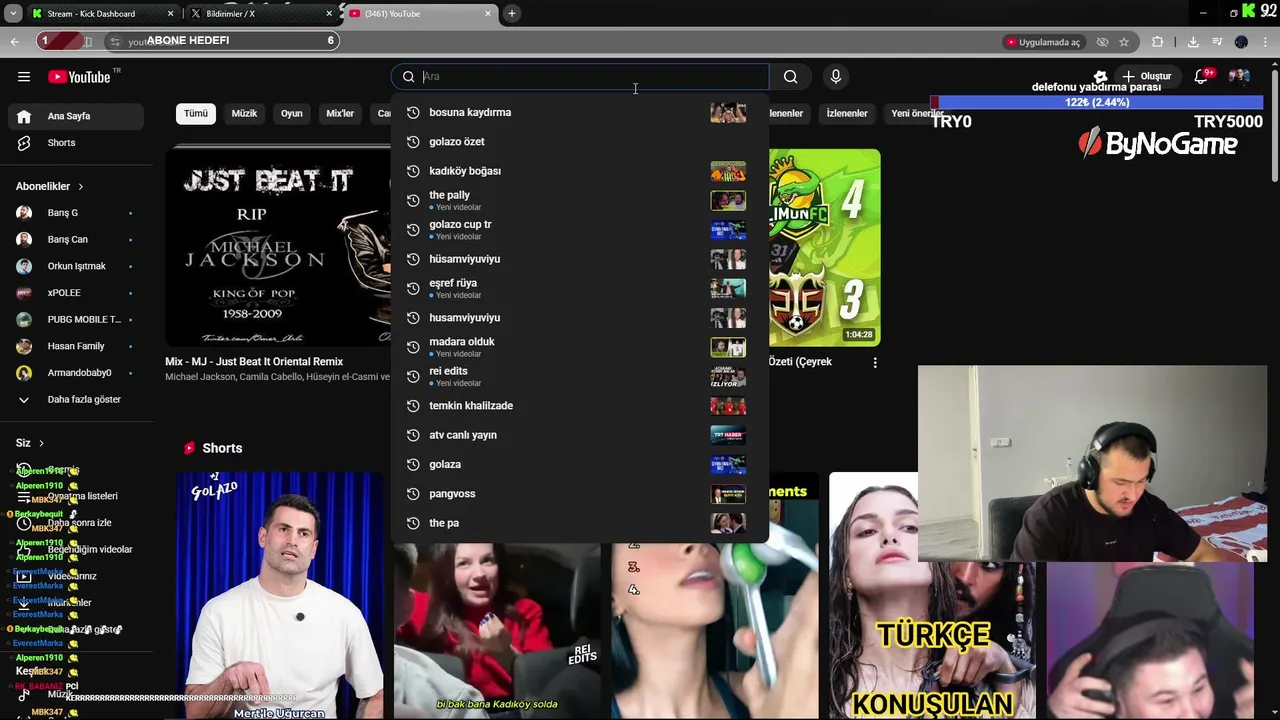Select the Müzik filter chip

coord(244,114)
